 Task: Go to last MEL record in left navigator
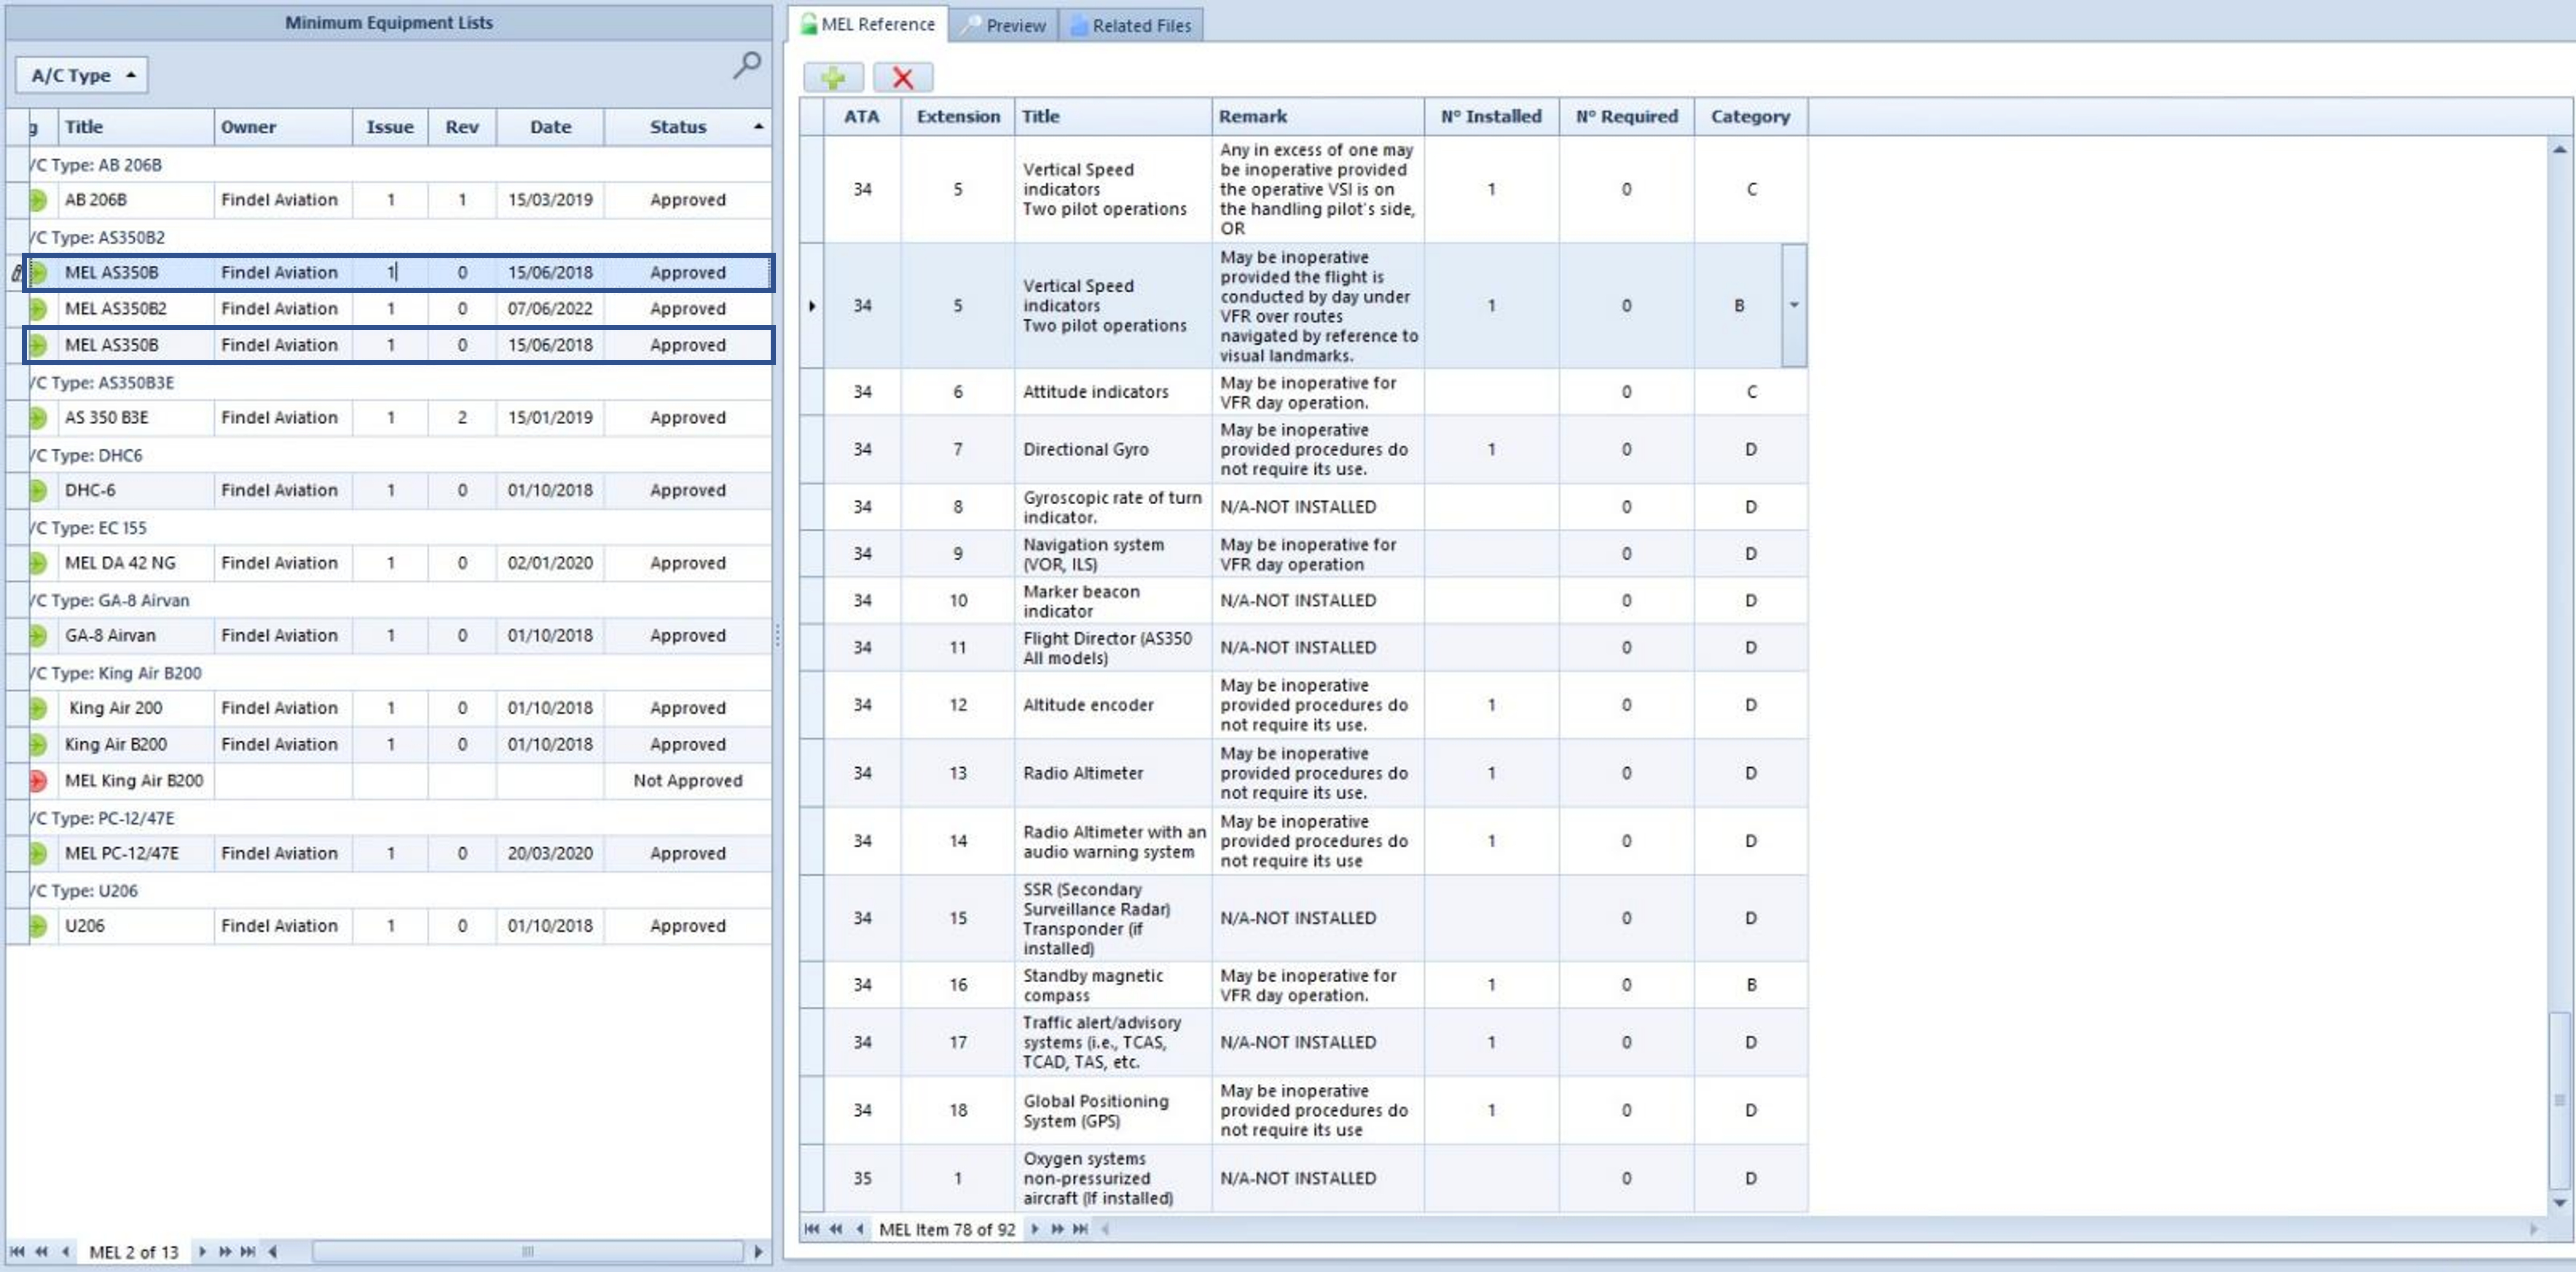(x=248, y=1251)
